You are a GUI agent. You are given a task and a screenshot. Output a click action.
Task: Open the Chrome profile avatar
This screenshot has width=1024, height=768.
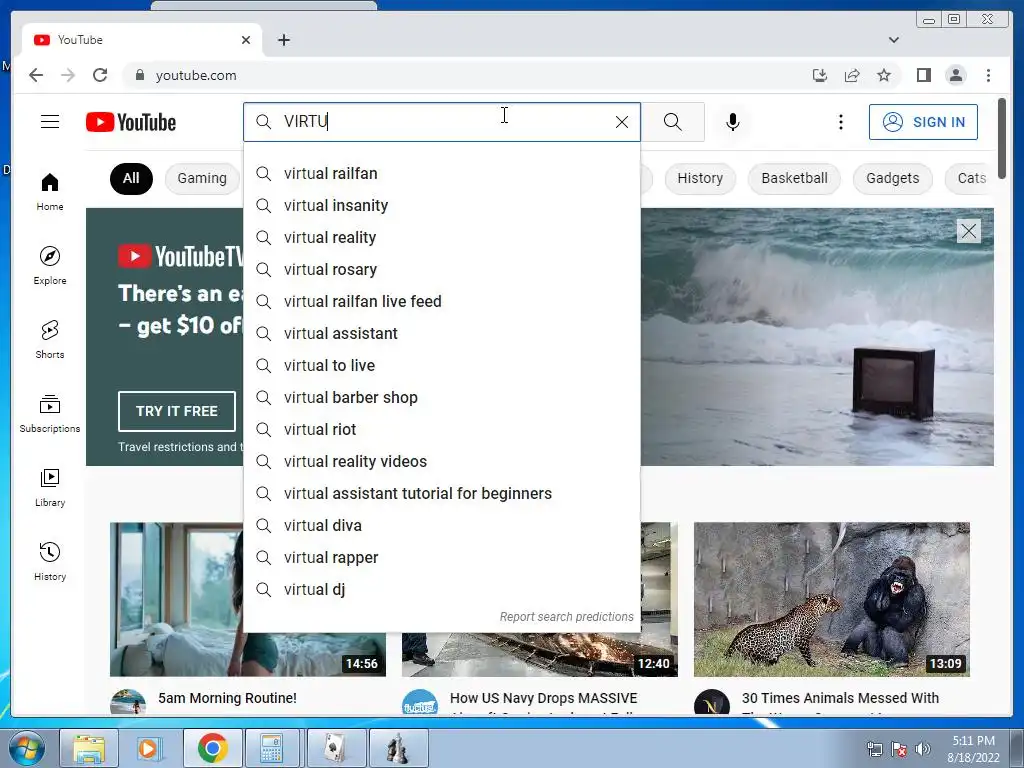(x=955, y=75)
